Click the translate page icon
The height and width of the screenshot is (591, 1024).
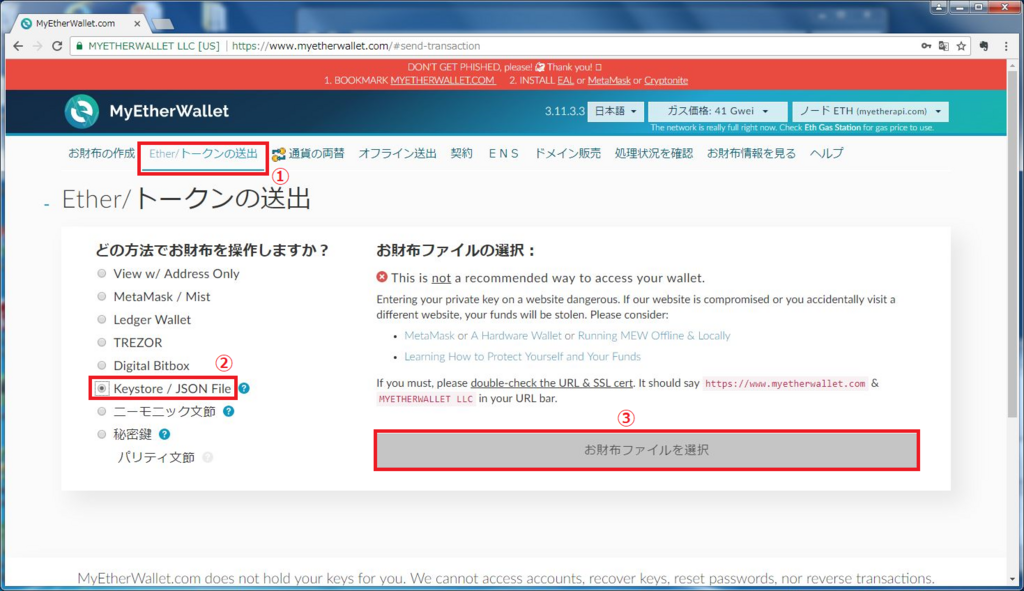[x=944, y=46]
